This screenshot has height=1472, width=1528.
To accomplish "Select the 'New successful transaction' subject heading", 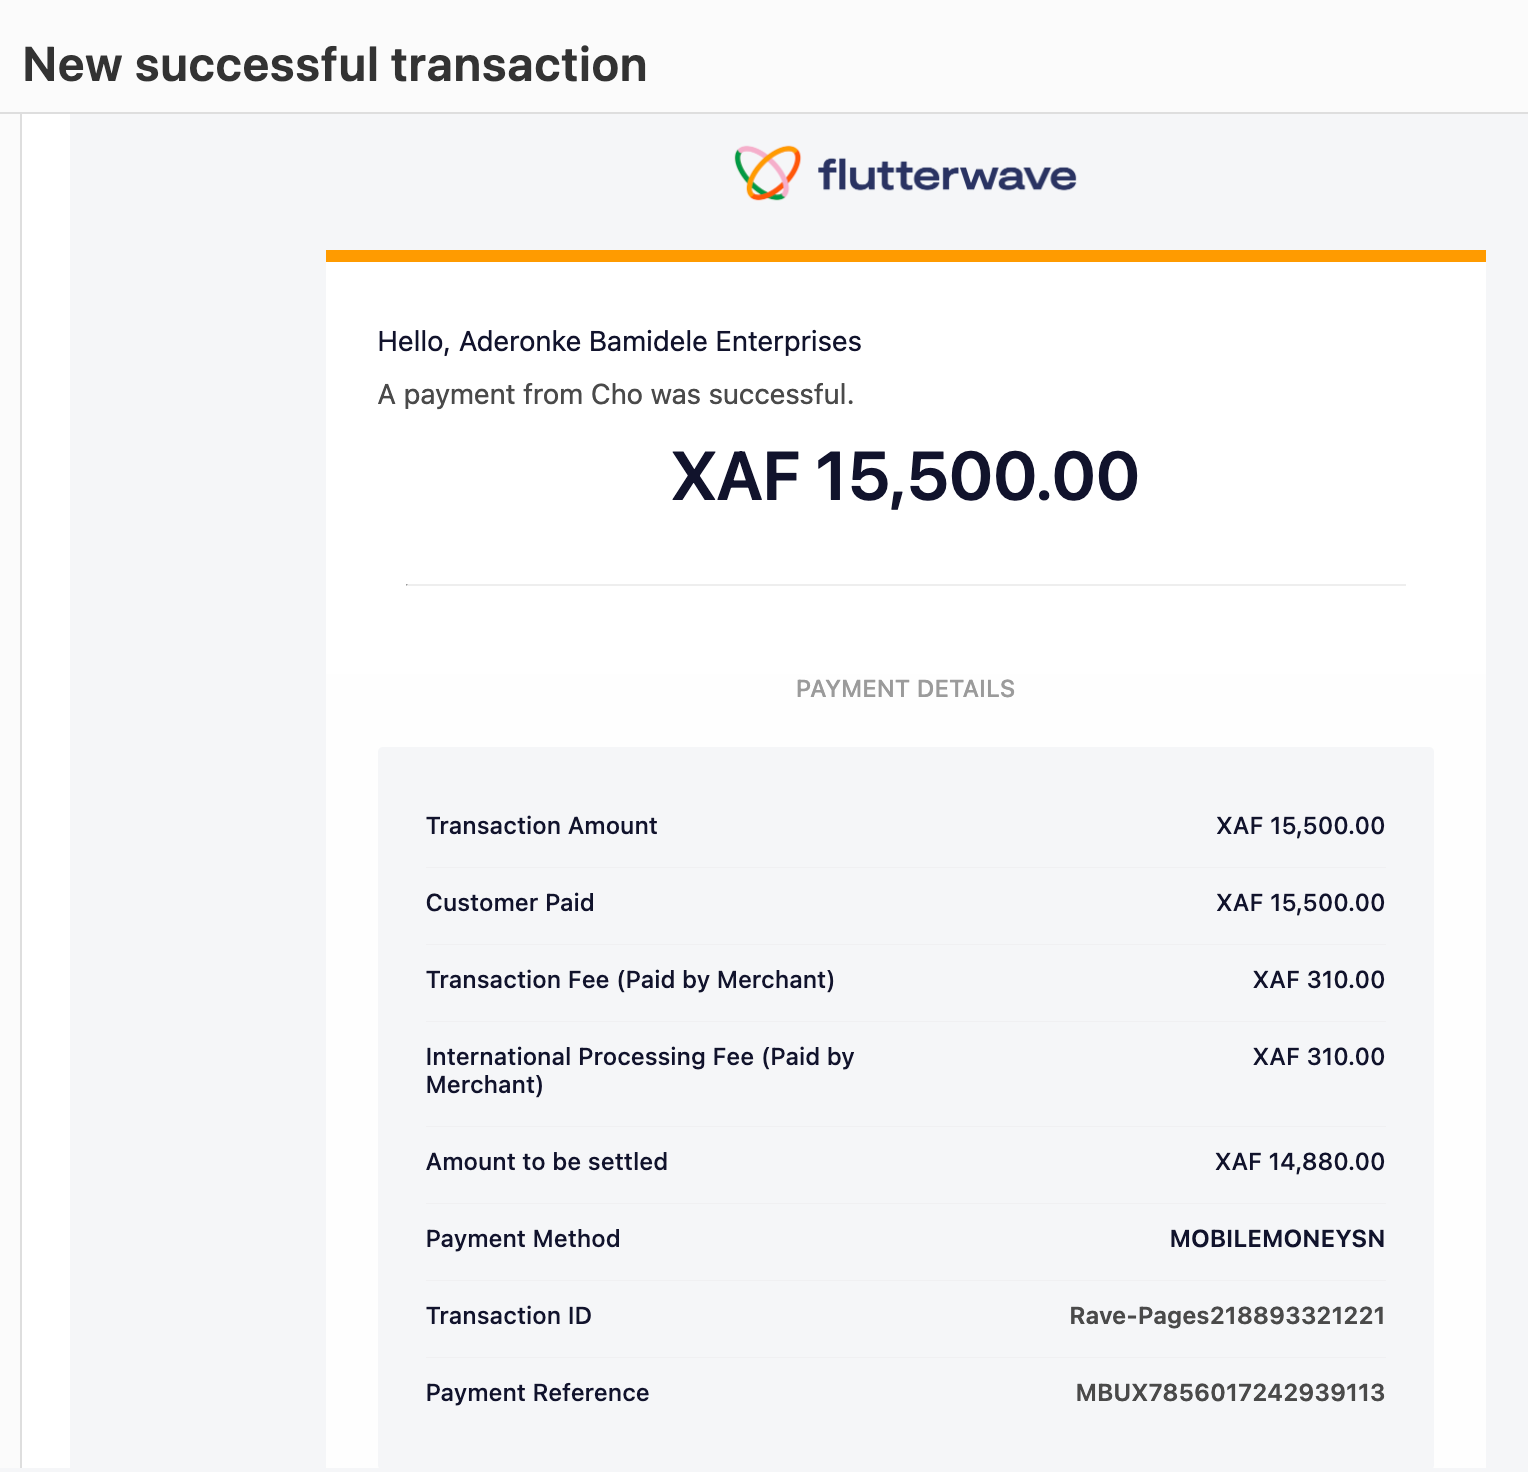I will (335, 64).
